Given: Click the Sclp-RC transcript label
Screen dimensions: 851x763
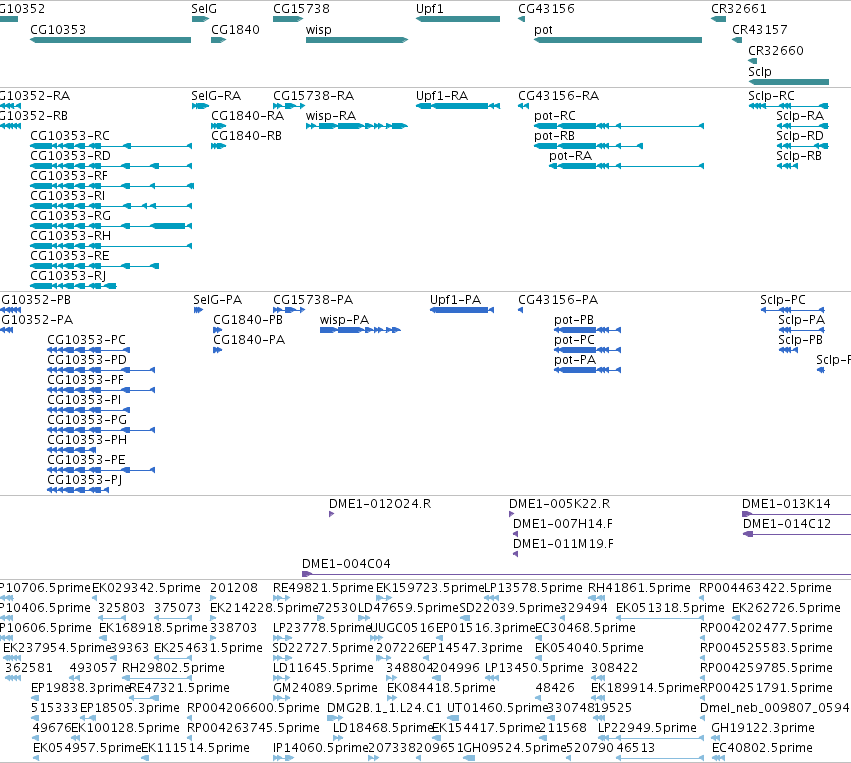Looking at the screenshot, I should [x=771, y=96].
